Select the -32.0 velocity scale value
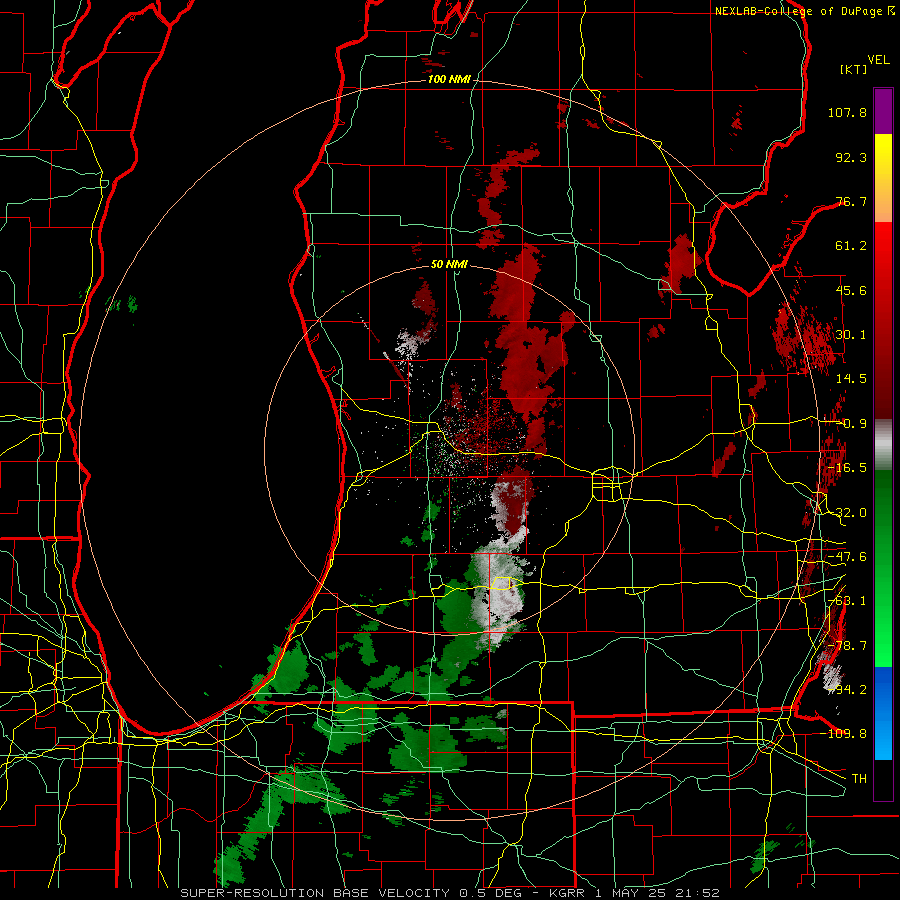900x900 pixels. click(x=847, y=512)
